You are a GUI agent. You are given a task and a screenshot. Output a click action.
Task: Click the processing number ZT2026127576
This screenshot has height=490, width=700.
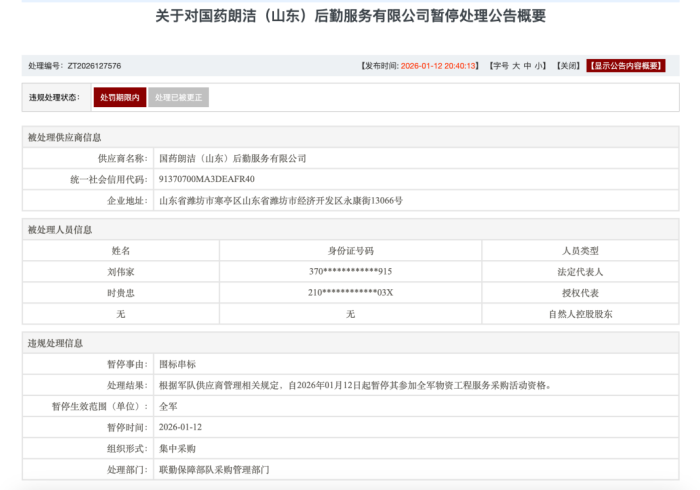94,66
